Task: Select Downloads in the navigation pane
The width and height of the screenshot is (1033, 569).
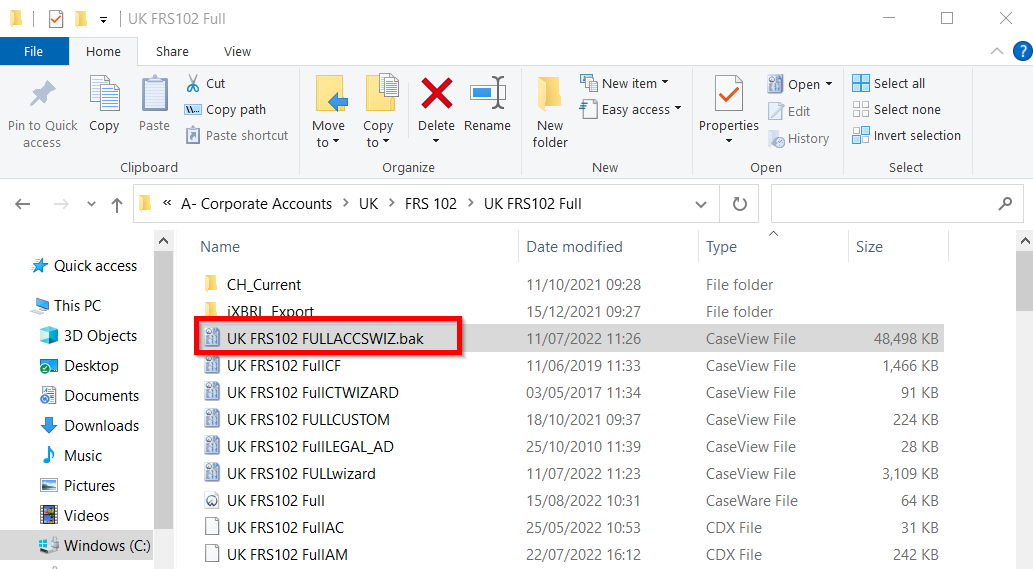Action: pyautogui.click(x=101, y=426)
